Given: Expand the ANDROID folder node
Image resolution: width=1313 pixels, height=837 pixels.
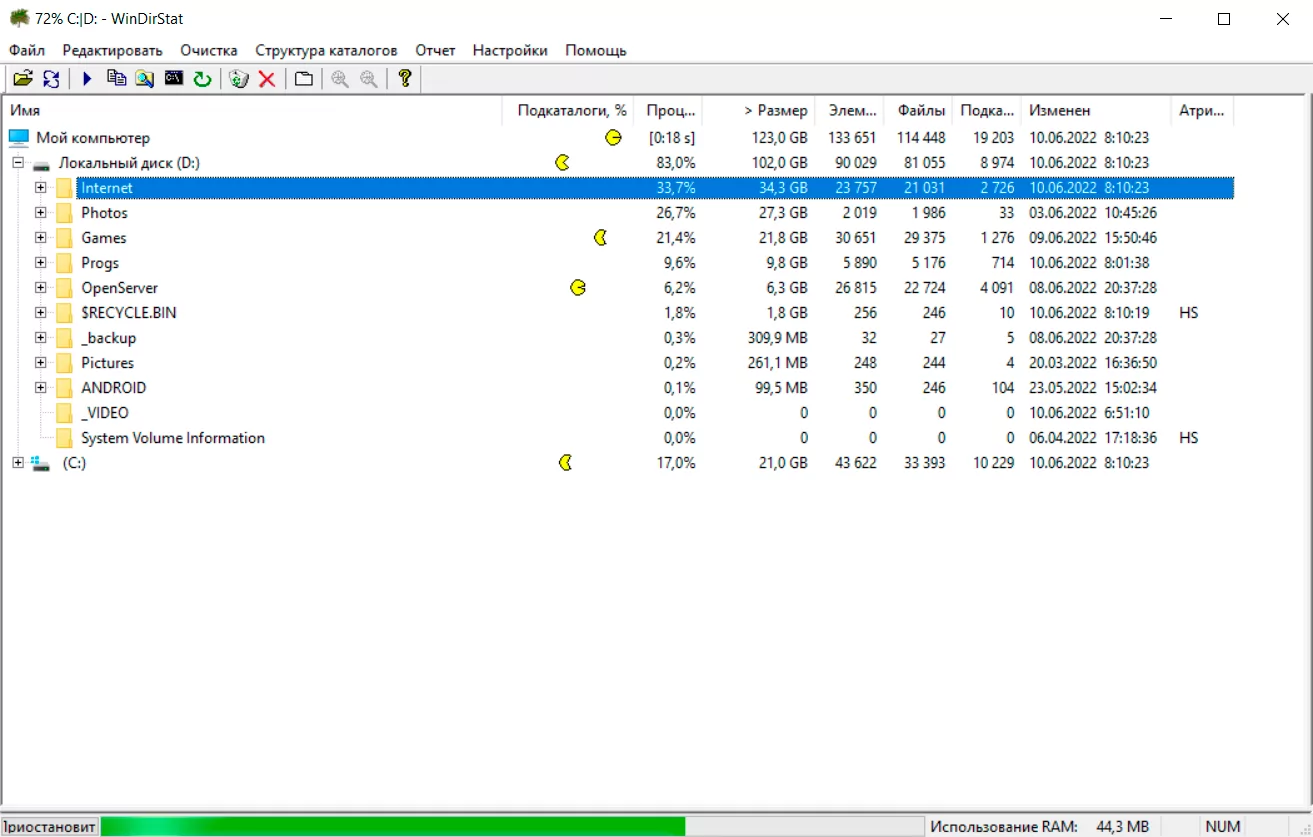Looking at the screenshot, I should (41, 387).
